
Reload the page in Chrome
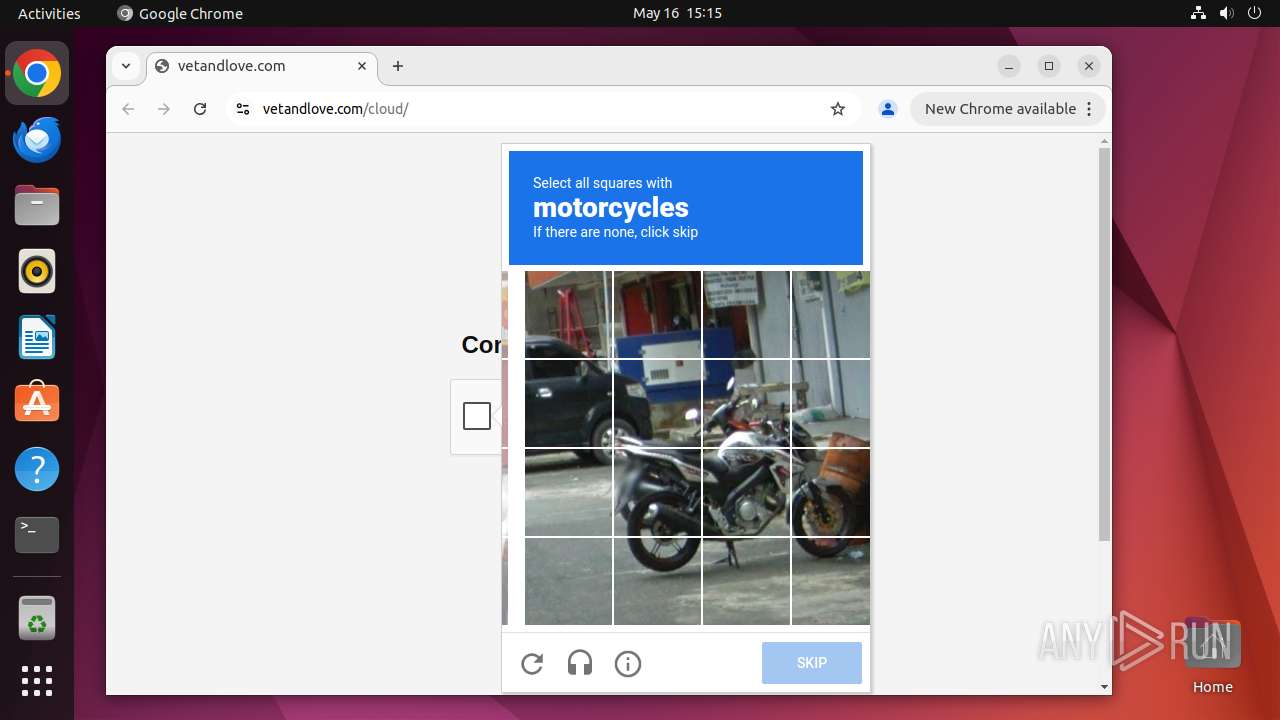pyautogui.click(x=200, y=109)
